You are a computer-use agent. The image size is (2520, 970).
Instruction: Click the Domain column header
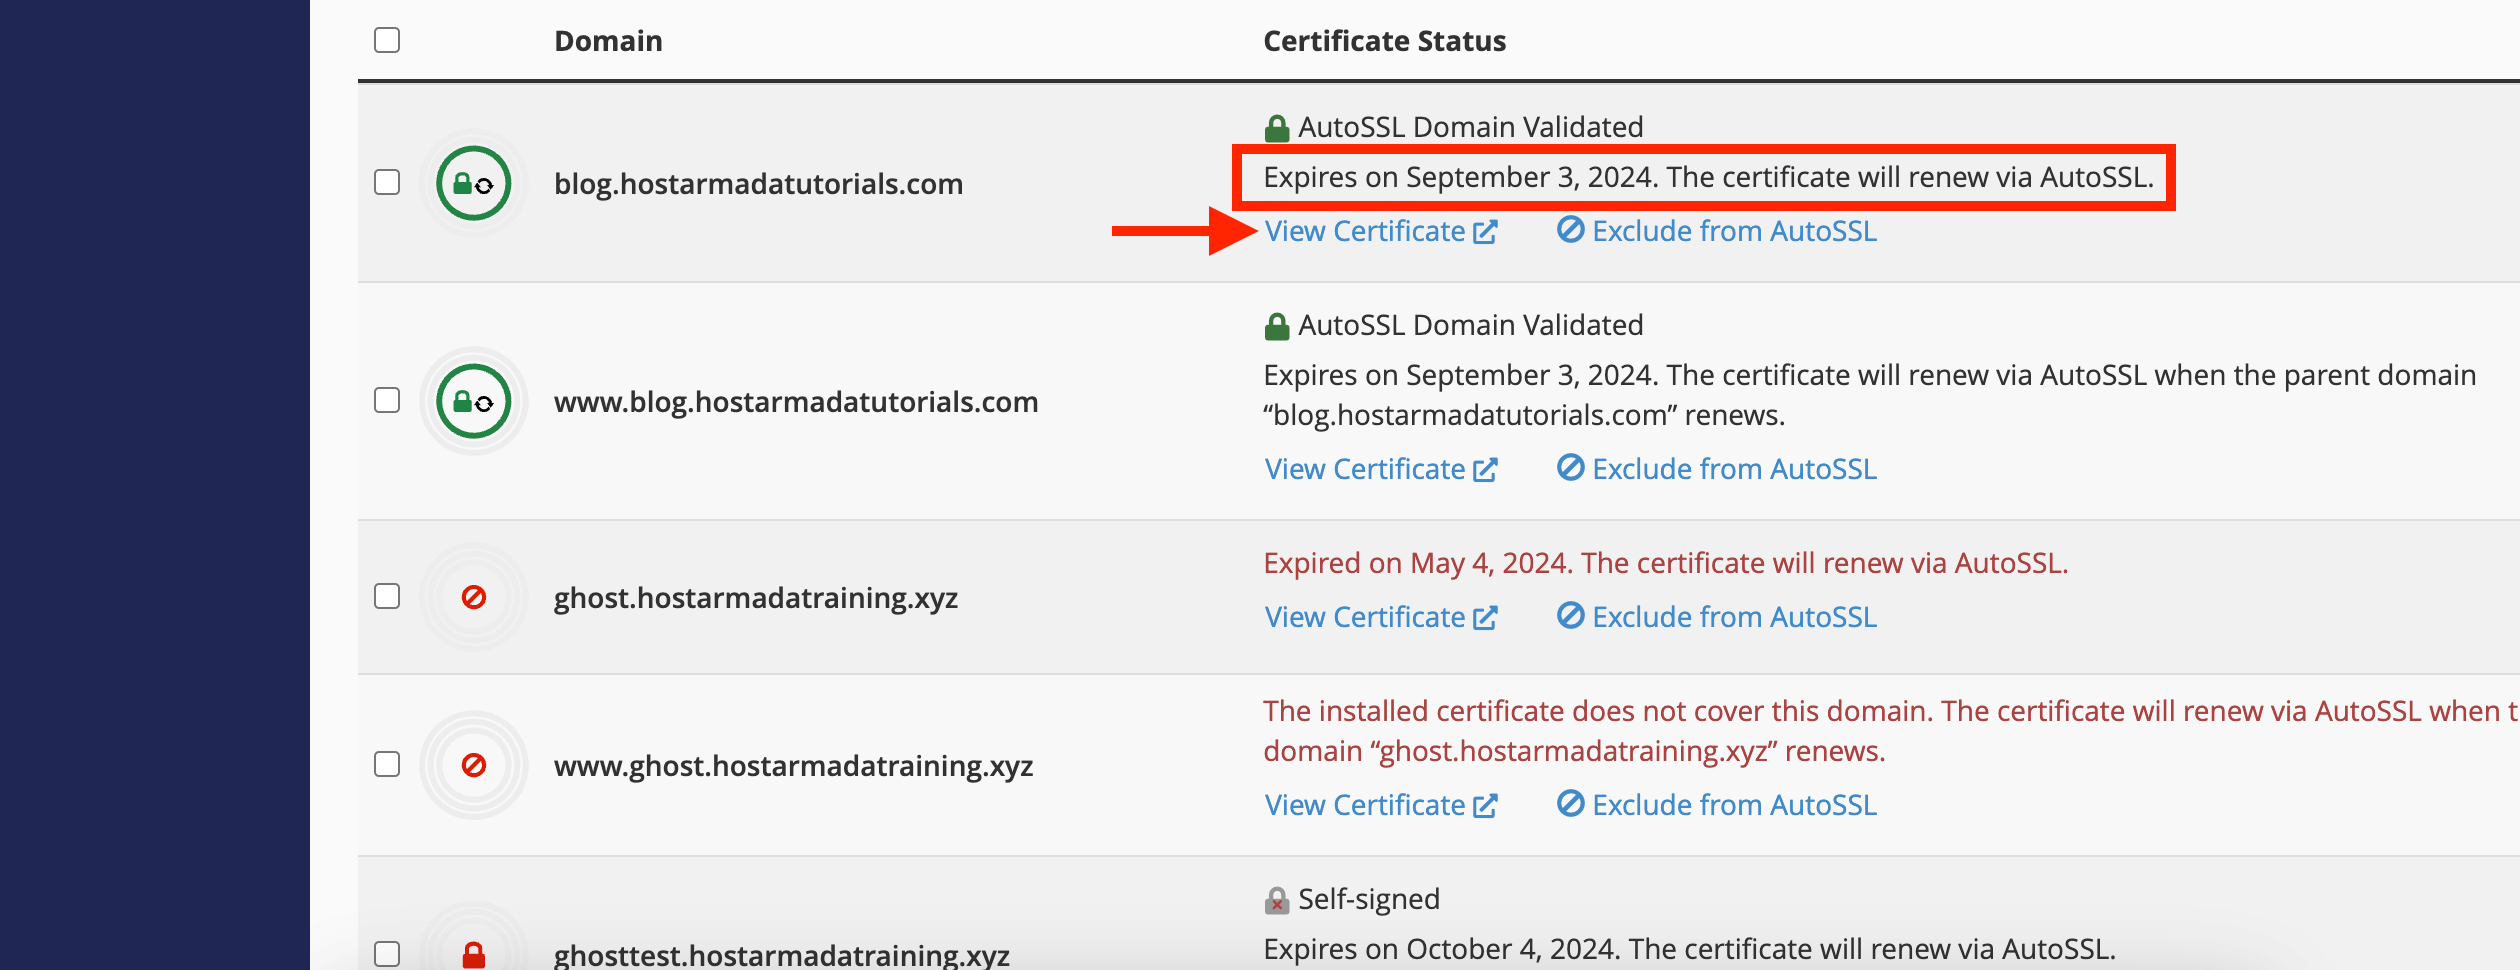tap(608, 41)
